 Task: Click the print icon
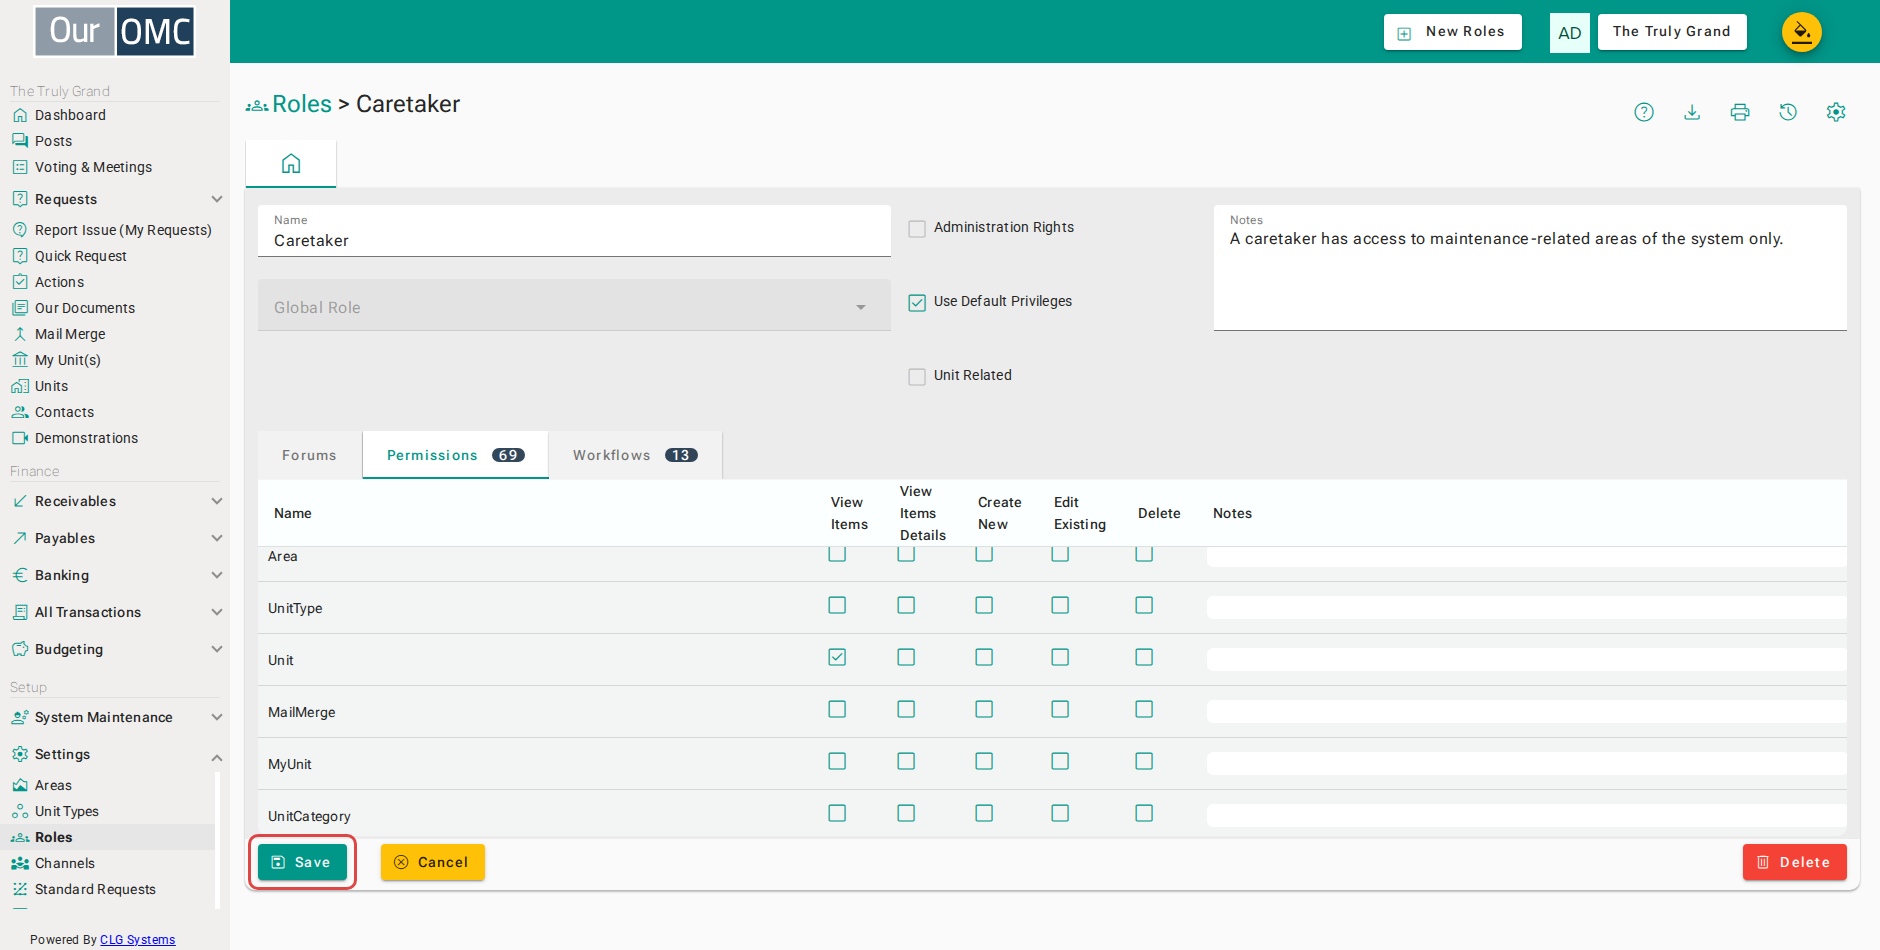(1740, 112)
